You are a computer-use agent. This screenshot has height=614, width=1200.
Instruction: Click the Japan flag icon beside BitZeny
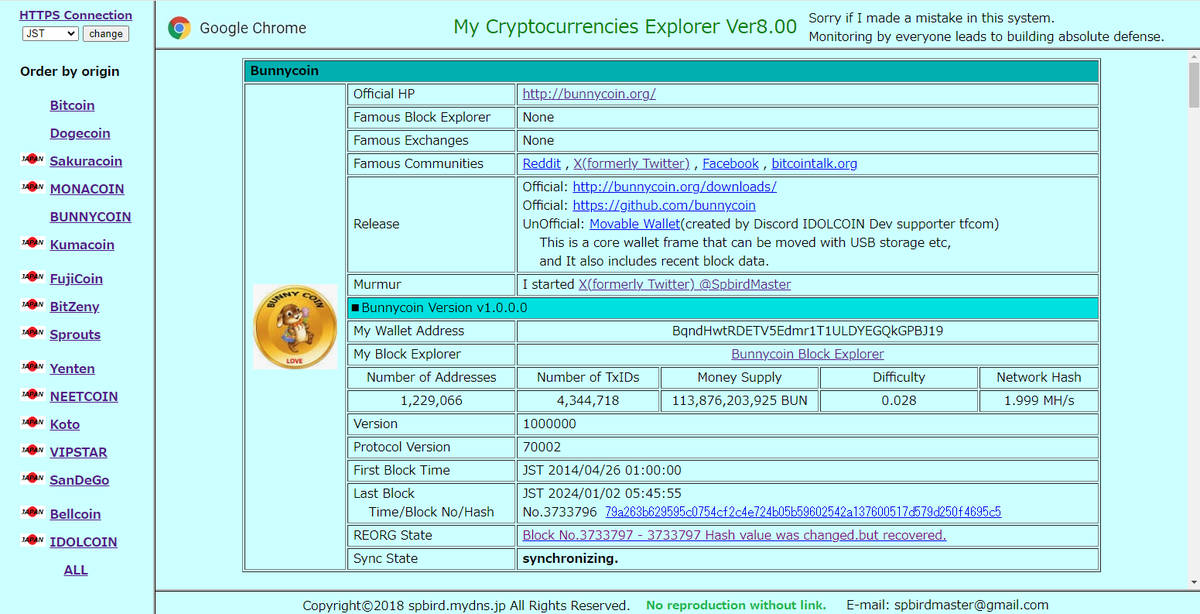(x=31, y=306)
